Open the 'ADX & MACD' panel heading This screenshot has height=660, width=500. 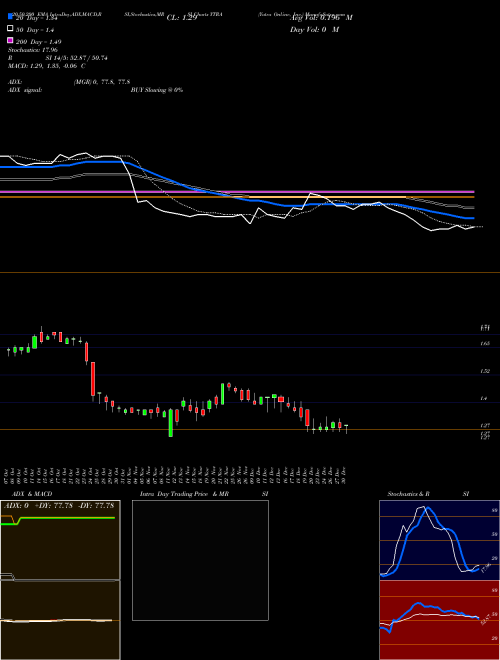(x=32, y=494)
